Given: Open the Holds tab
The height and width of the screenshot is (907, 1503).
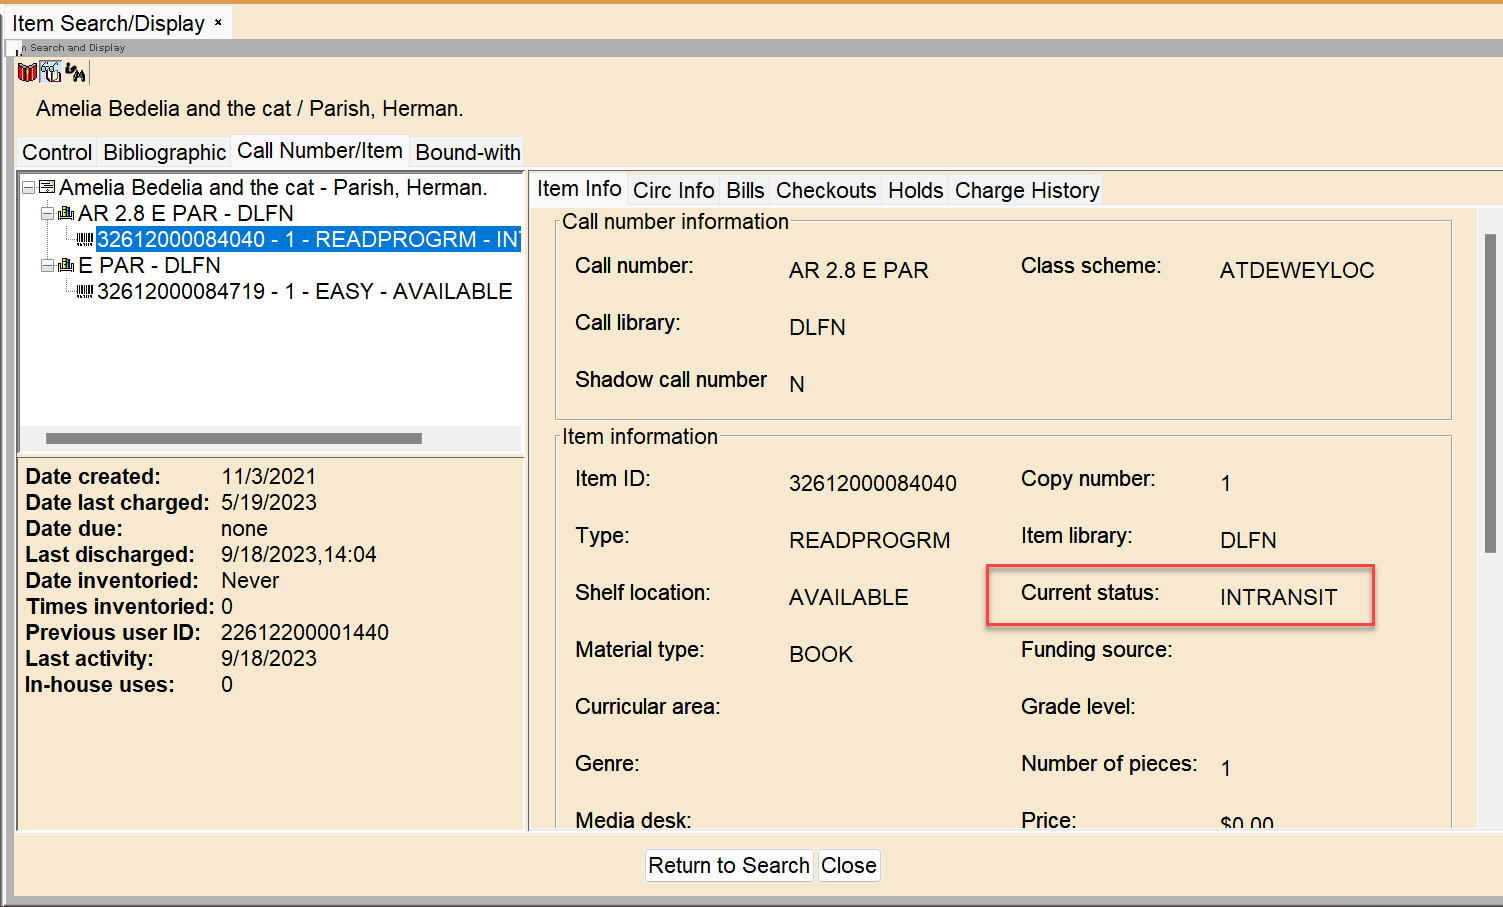Looking at the screenshot, I should 916,190.
